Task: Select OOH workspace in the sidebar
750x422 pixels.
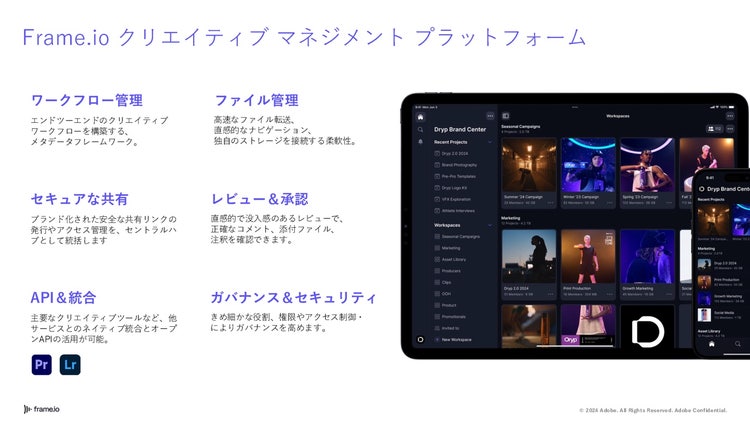Action: [443, 294]
